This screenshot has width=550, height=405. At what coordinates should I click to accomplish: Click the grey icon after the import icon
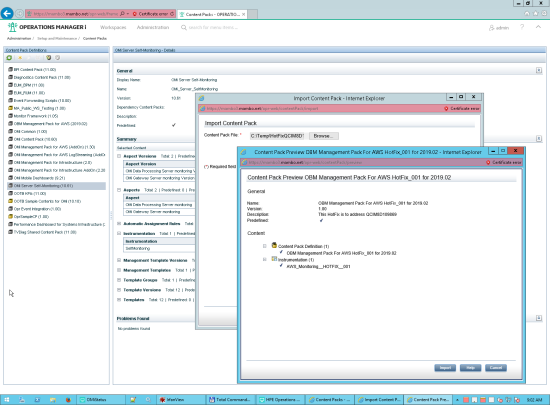(x=58, y=58)
